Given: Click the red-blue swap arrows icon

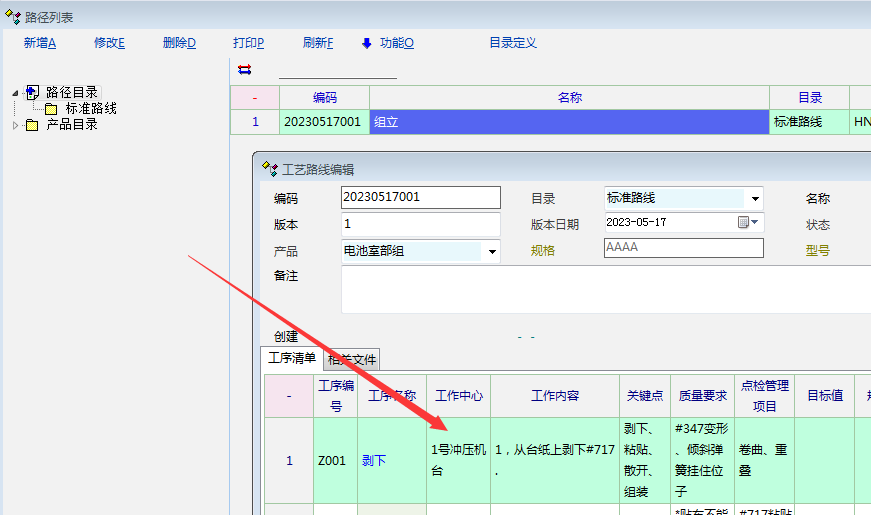Looking at the screenshot, I should [245, 70].
